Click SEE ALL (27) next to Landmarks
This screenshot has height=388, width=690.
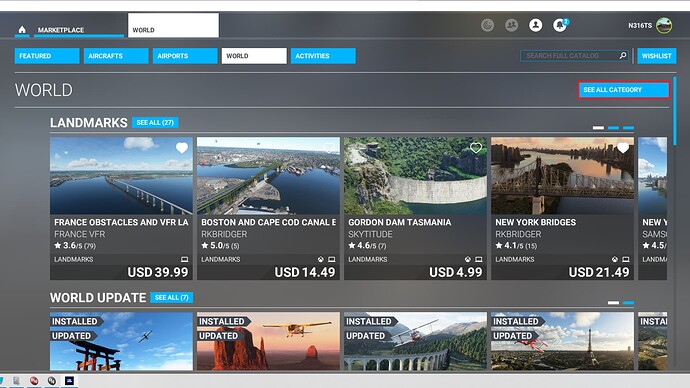155,122
